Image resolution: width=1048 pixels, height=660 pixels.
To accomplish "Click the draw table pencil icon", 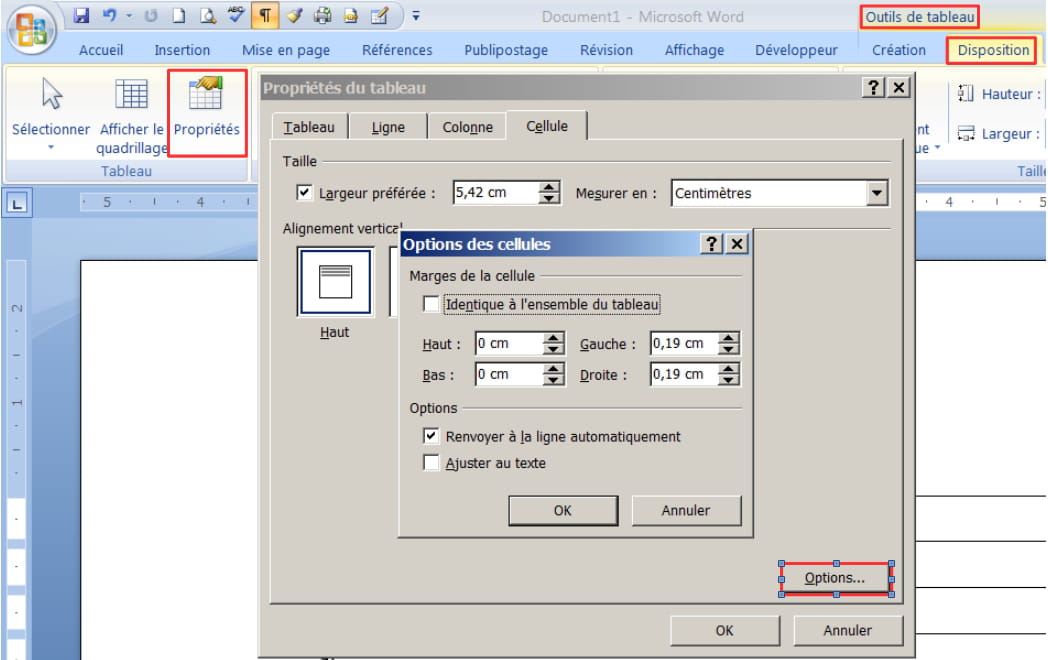I will tap(380, 15).
